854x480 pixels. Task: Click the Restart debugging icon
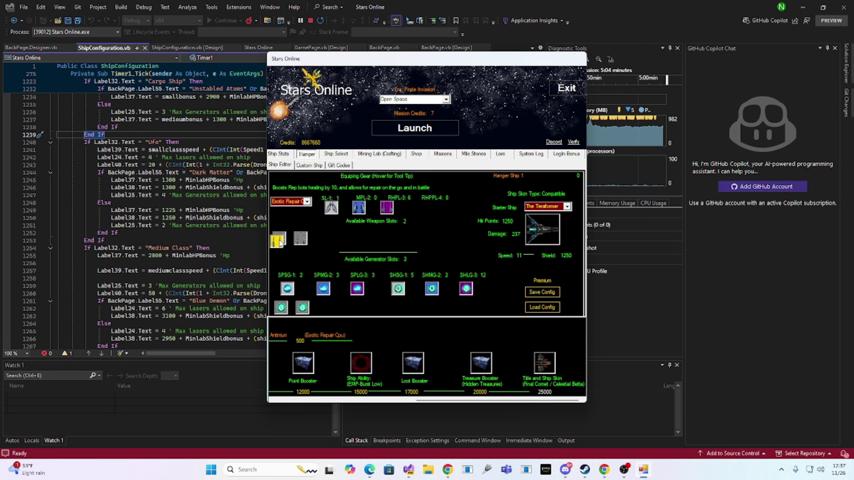click(321, 21)
